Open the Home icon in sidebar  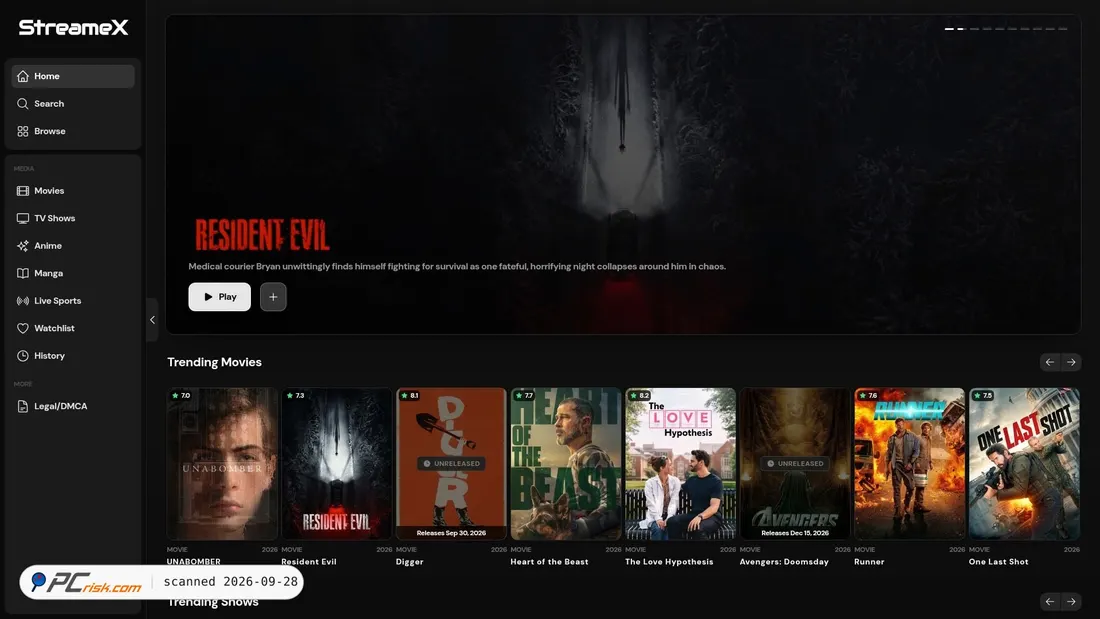pos(23,76)
